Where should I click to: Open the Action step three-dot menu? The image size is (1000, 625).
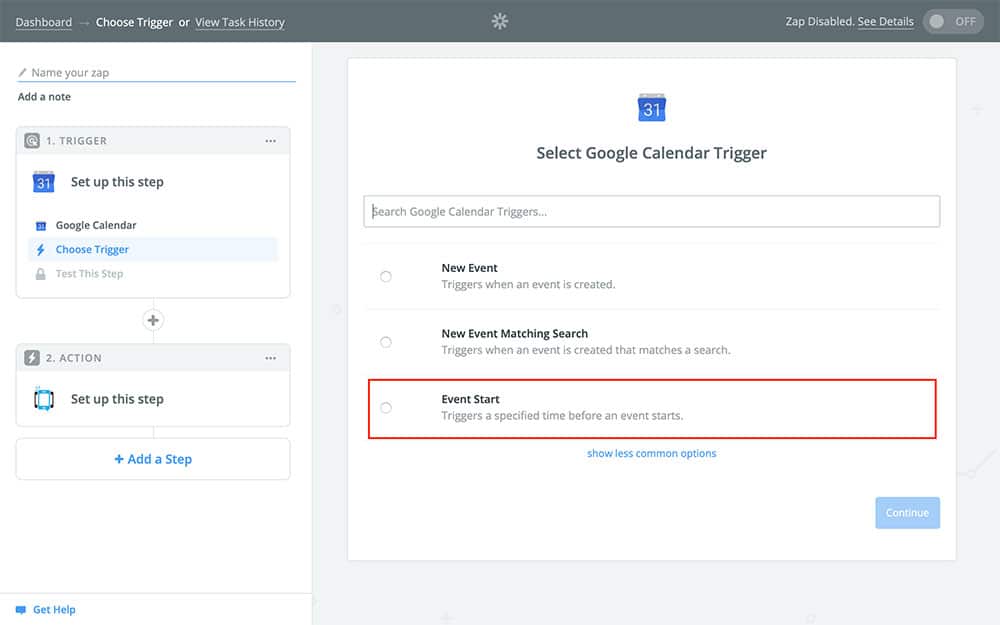270,358
